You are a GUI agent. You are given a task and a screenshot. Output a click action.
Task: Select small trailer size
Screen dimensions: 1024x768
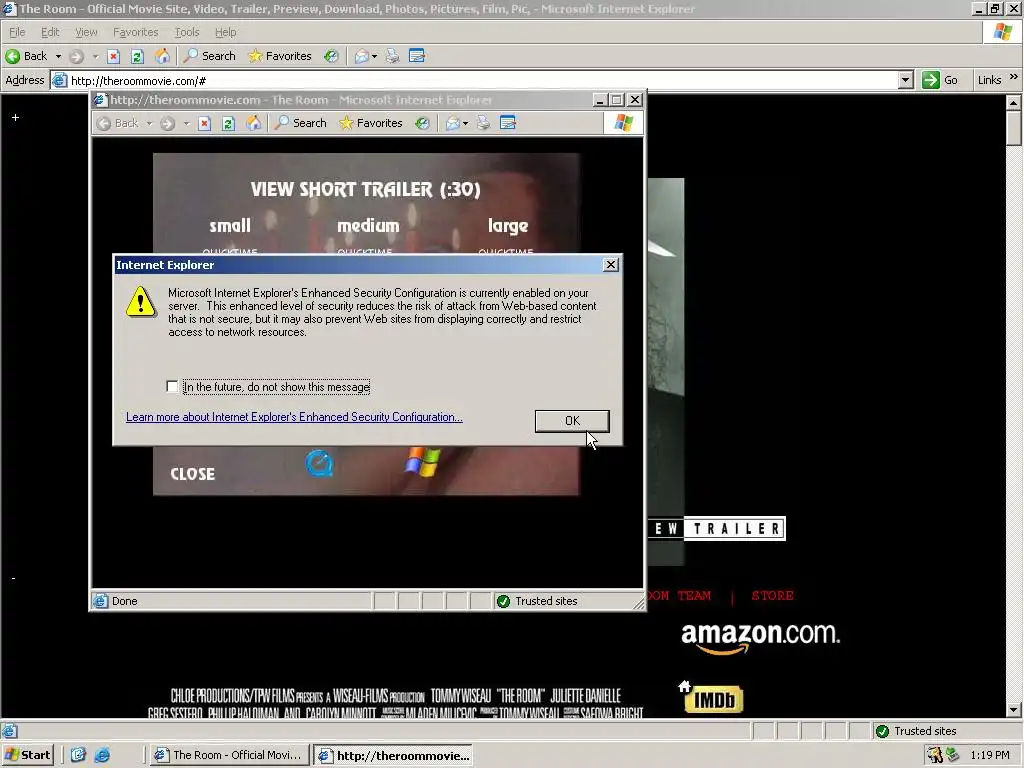230,225
